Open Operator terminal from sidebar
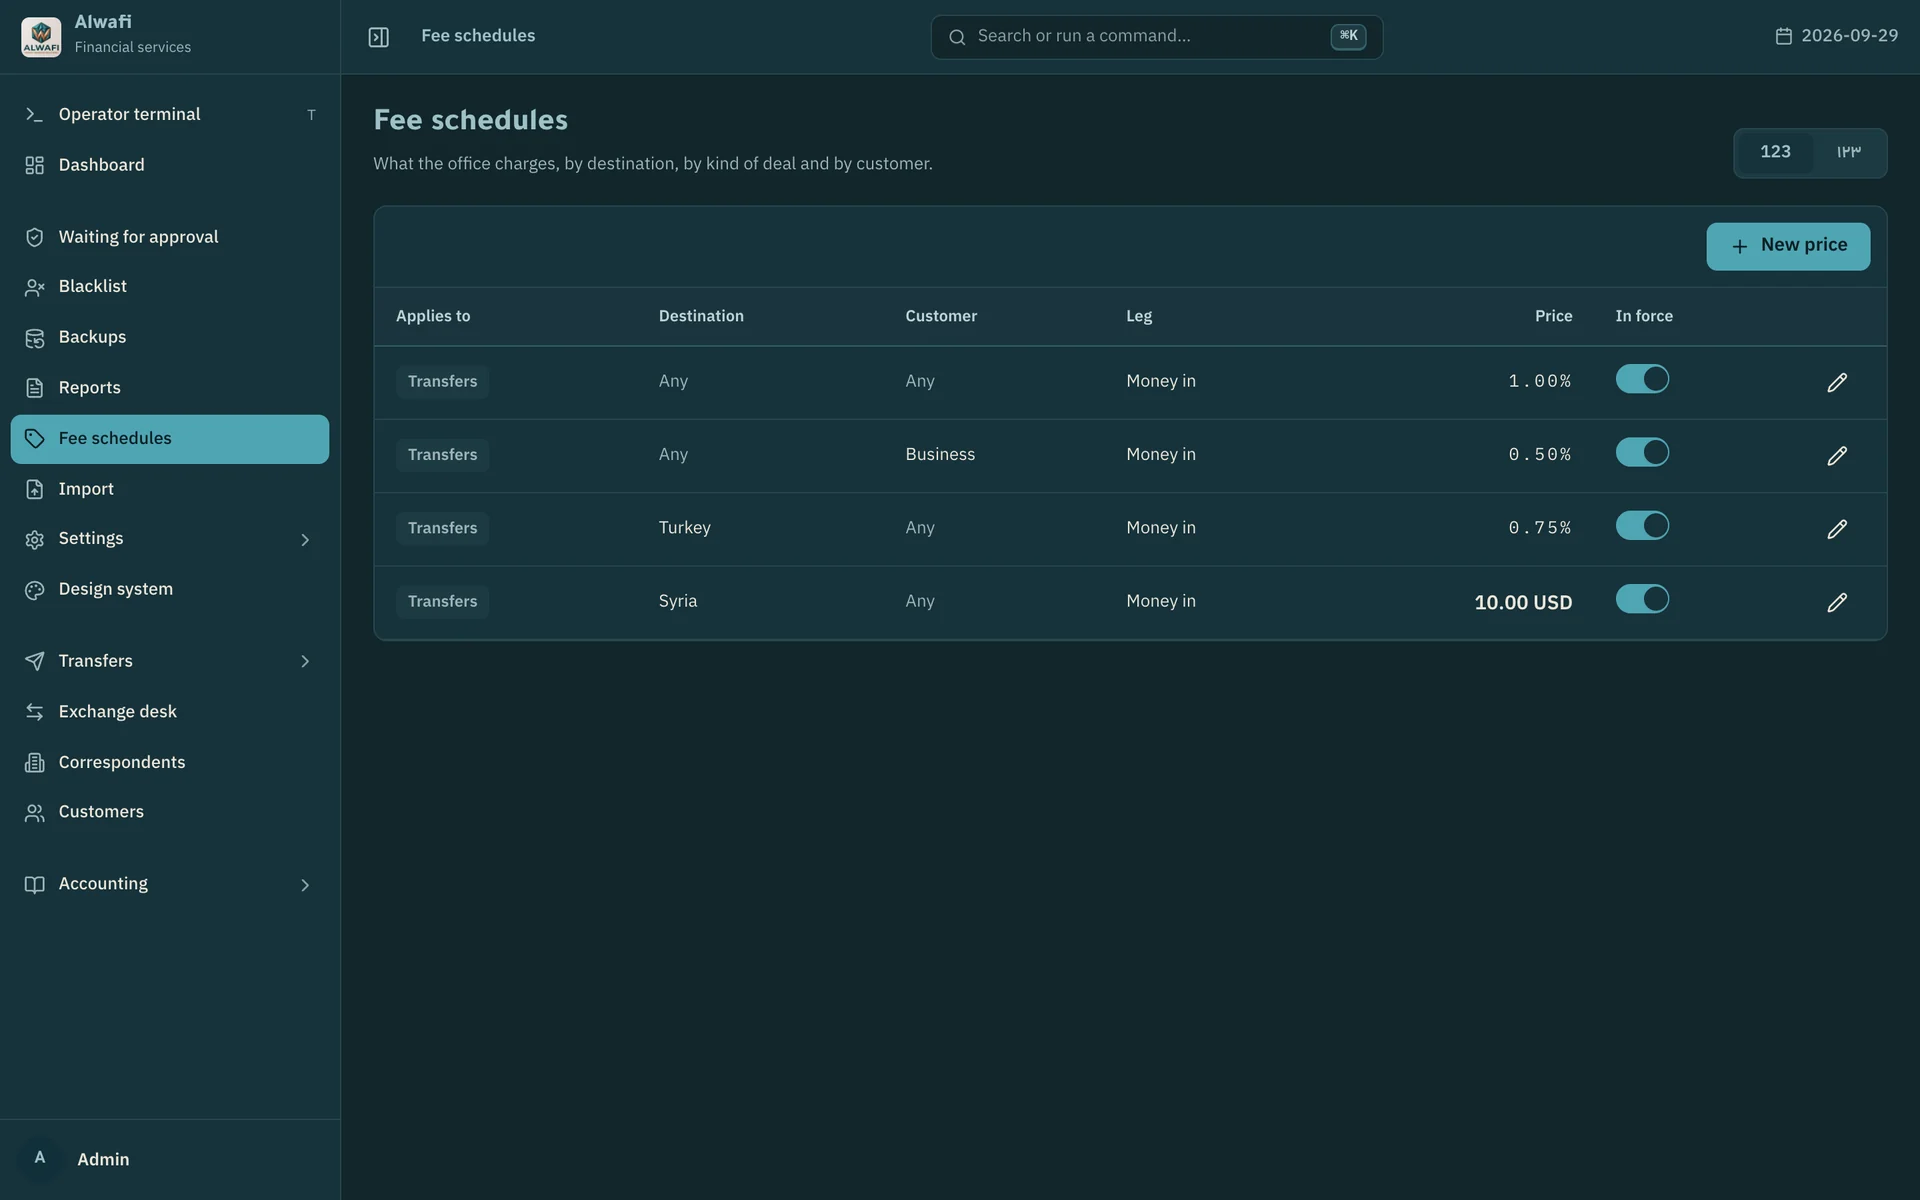Viewport: 1920px width, 1200px height. point(170,115)
